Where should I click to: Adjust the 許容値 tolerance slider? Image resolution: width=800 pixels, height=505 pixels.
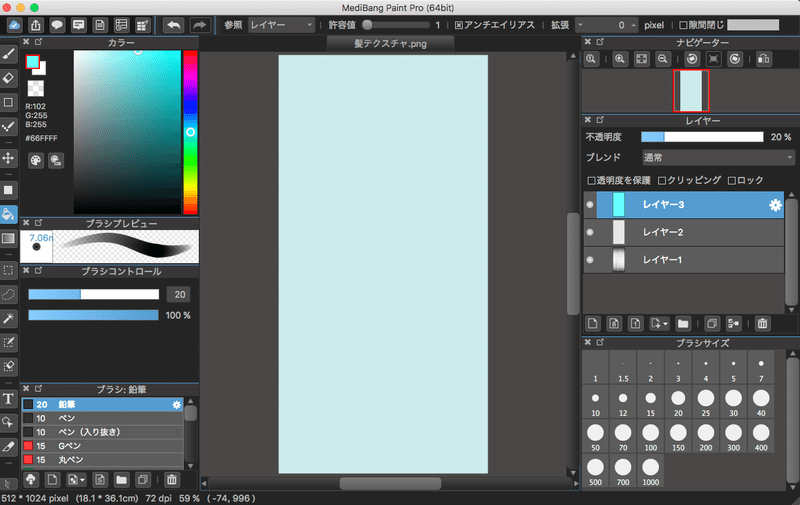(396, 24)
